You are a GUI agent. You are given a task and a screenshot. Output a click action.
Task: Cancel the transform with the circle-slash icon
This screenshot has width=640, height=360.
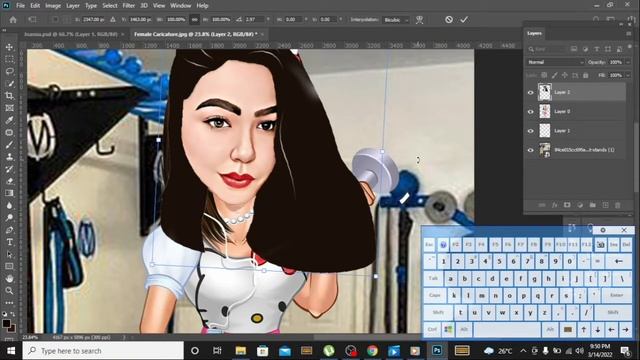(449, 20)
